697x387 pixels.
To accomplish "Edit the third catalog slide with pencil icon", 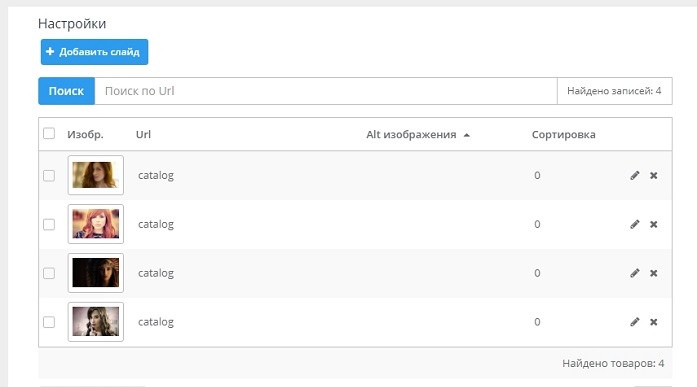I will tap(635, 273).
